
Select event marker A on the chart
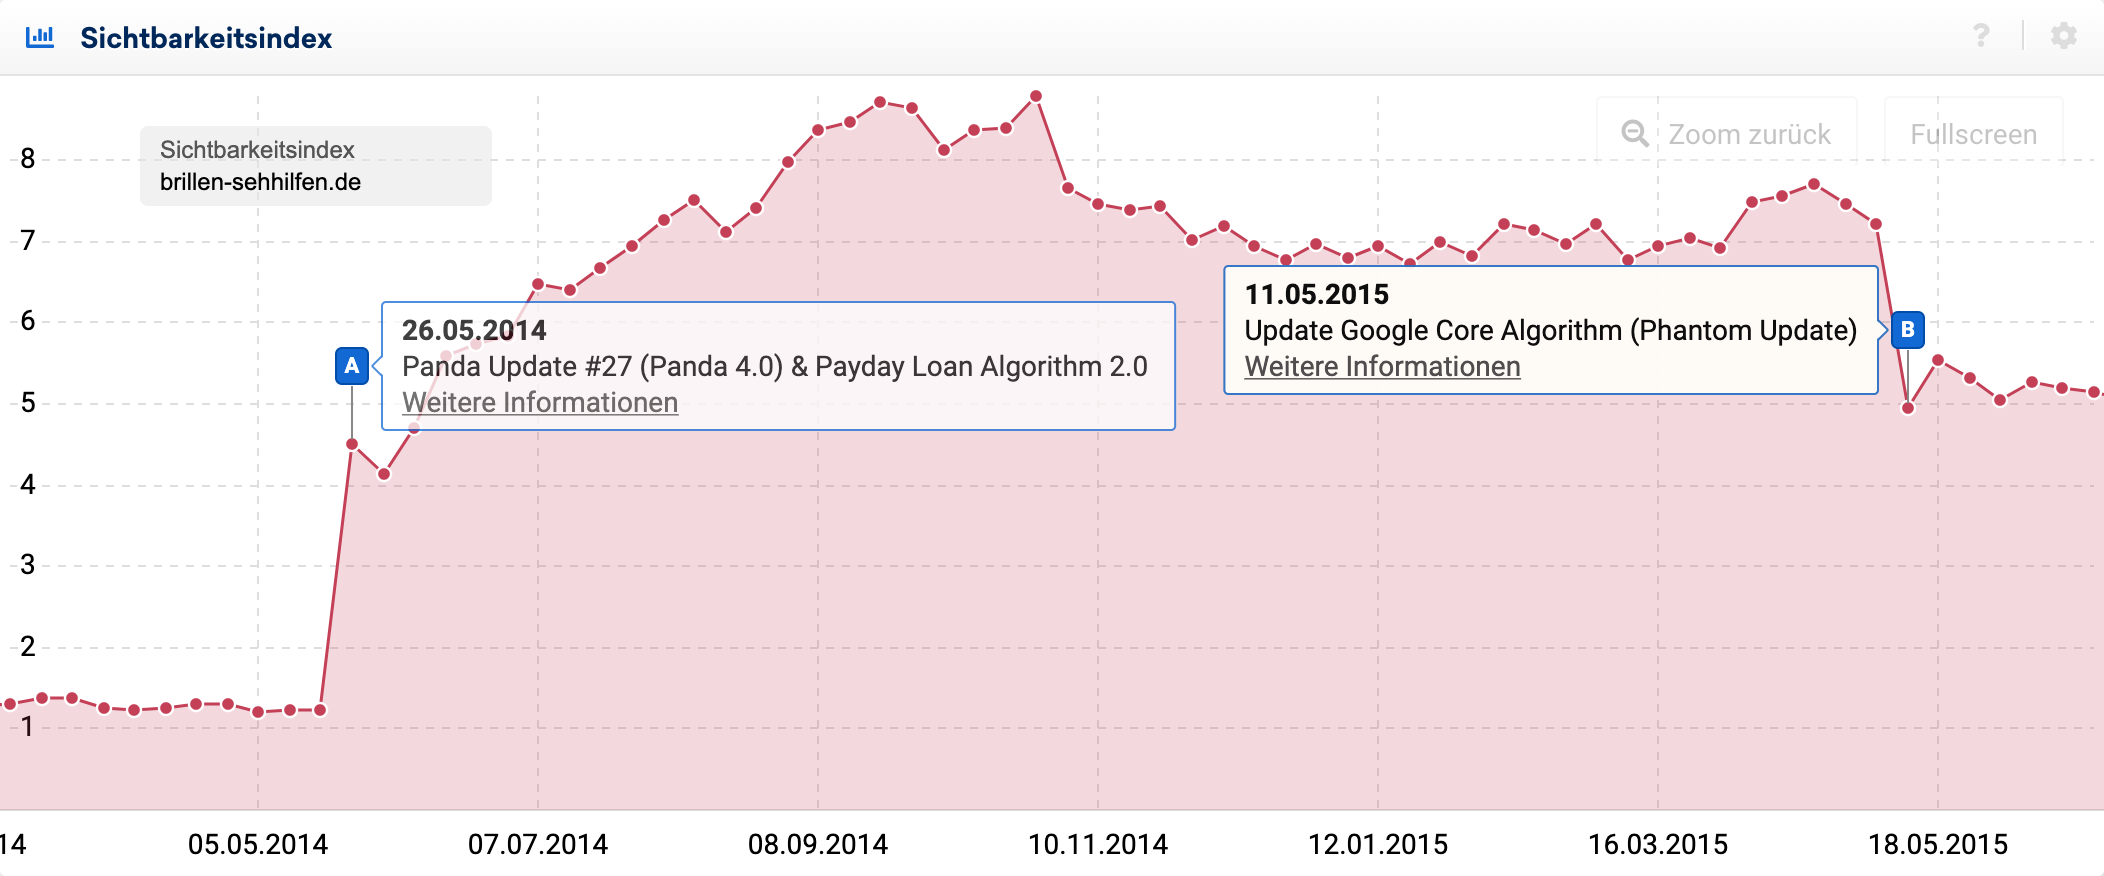pos(352,366)
